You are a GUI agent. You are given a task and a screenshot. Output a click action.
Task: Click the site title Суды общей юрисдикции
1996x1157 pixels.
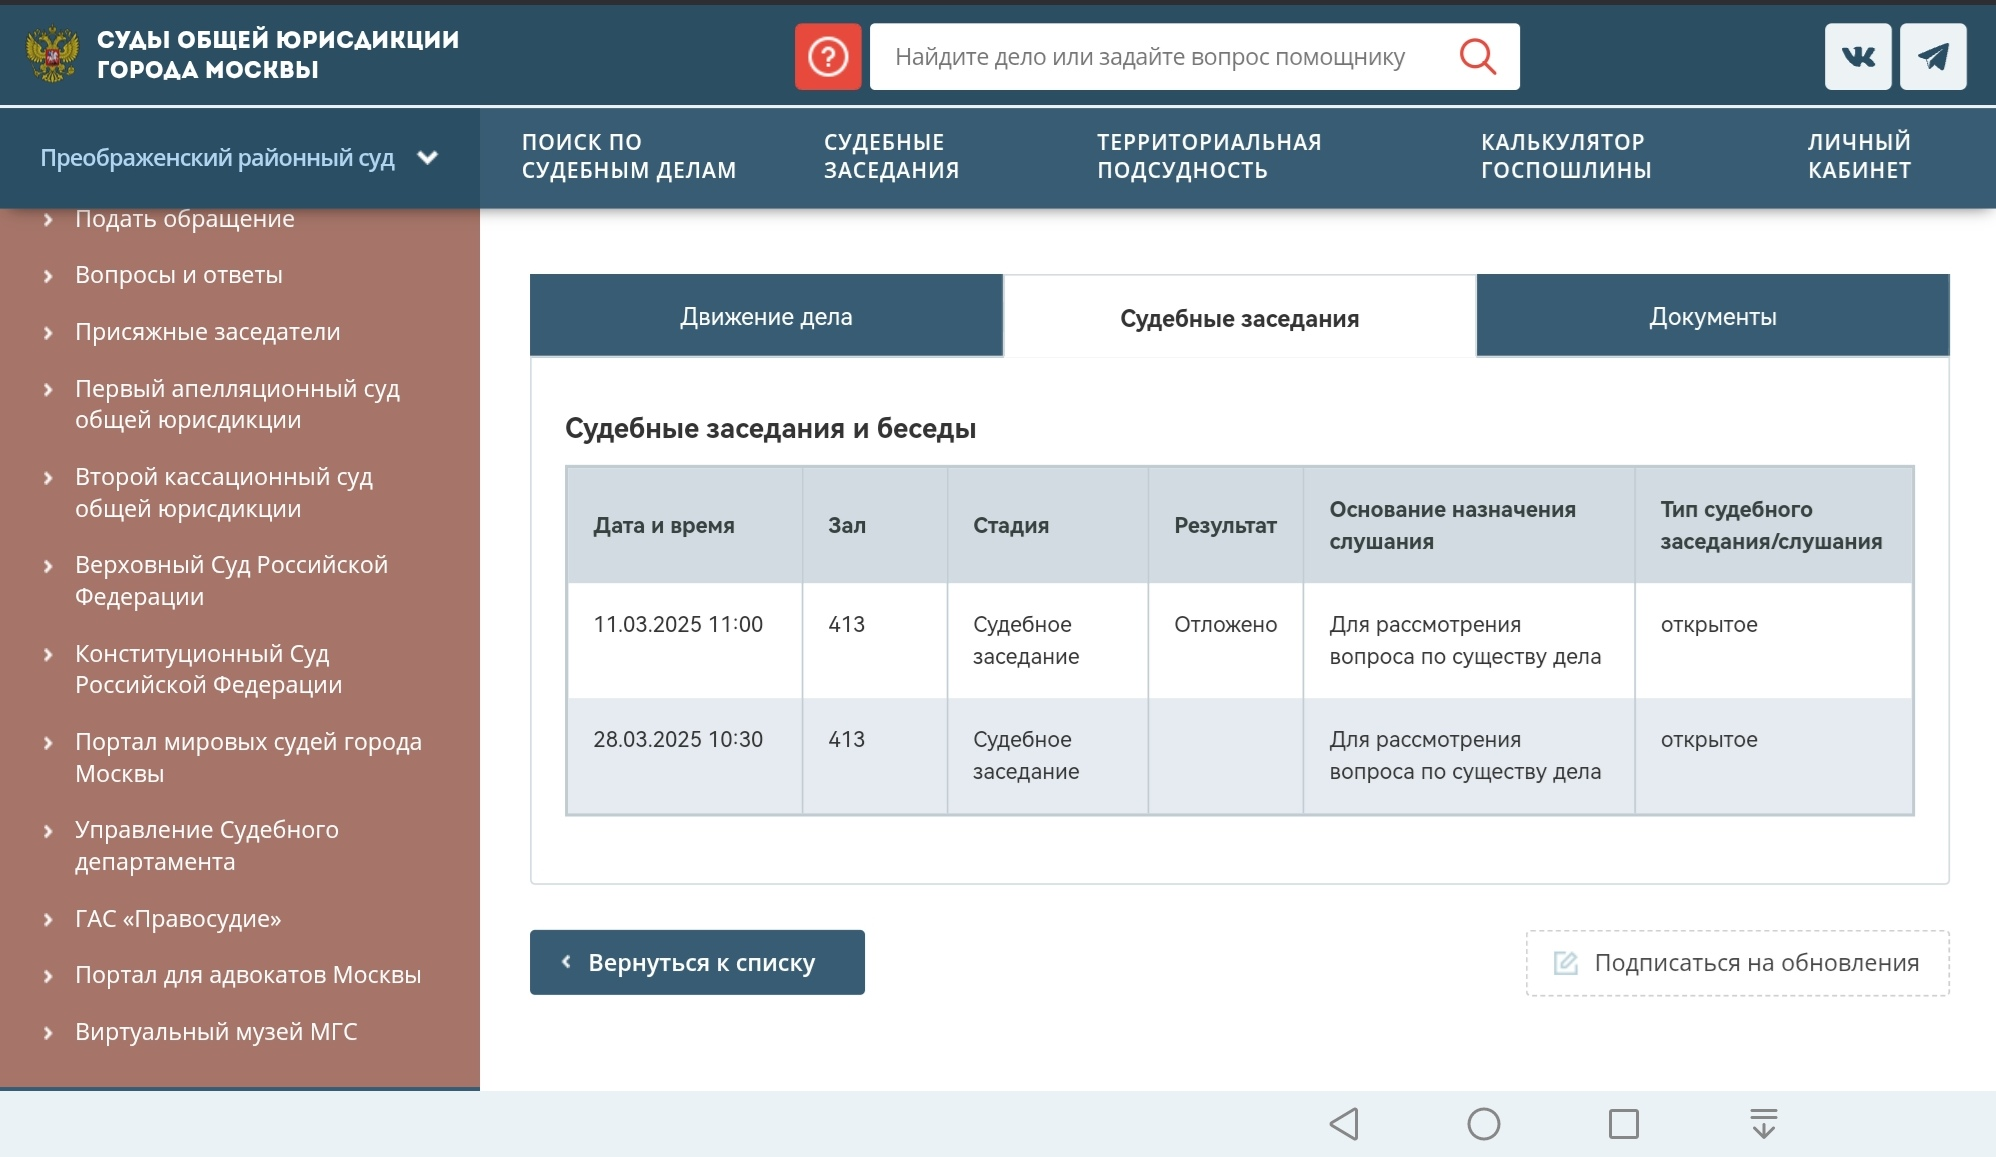tap(278, 54)
